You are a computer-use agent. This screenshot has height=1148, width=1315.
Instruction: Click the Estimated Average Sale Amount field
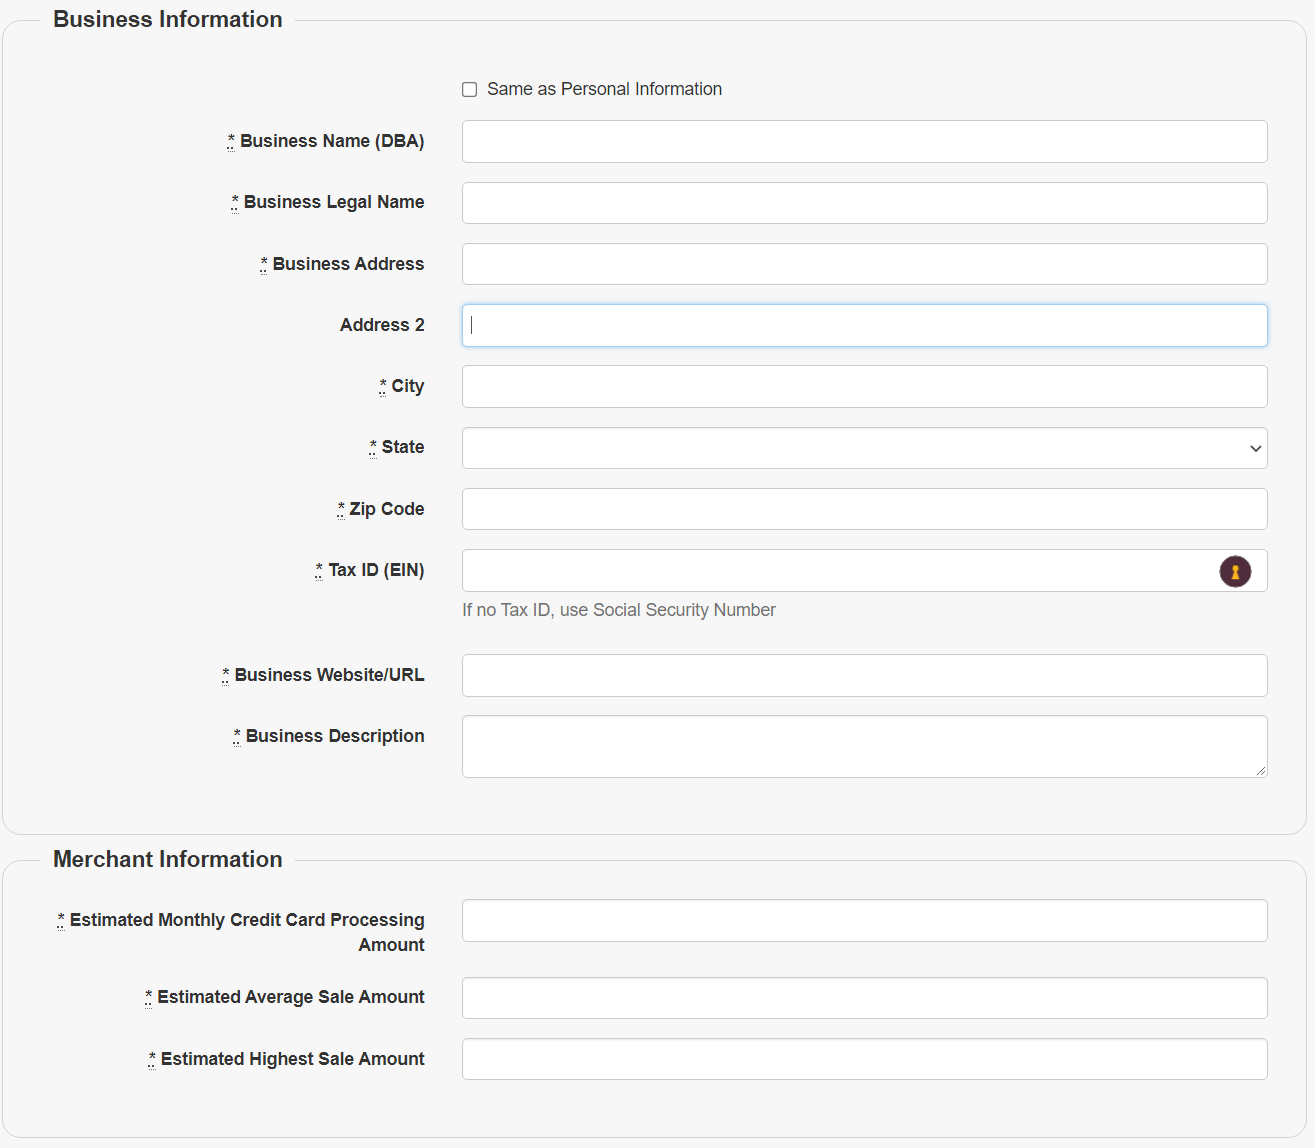[x=864, y=998]
